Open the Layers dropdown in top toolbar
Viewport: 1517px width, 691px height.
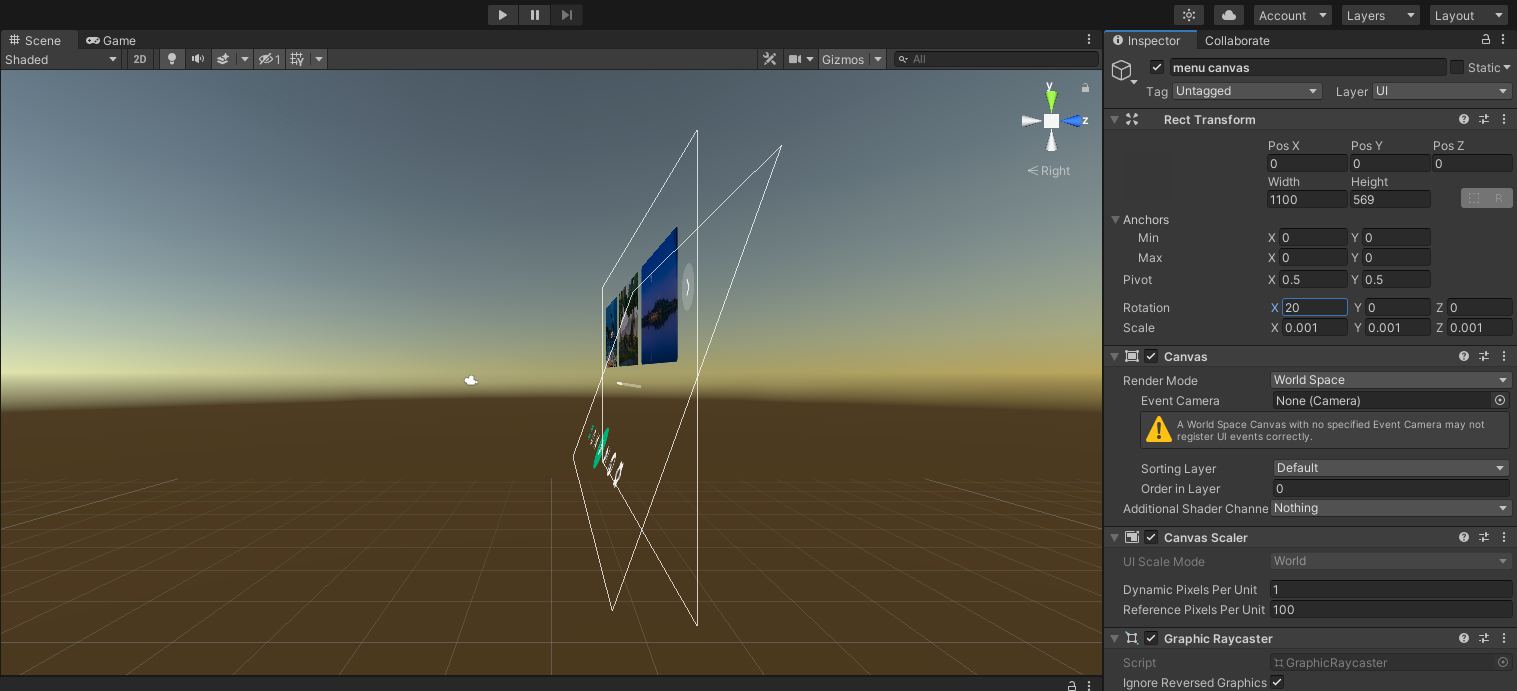pos(1380,15)
